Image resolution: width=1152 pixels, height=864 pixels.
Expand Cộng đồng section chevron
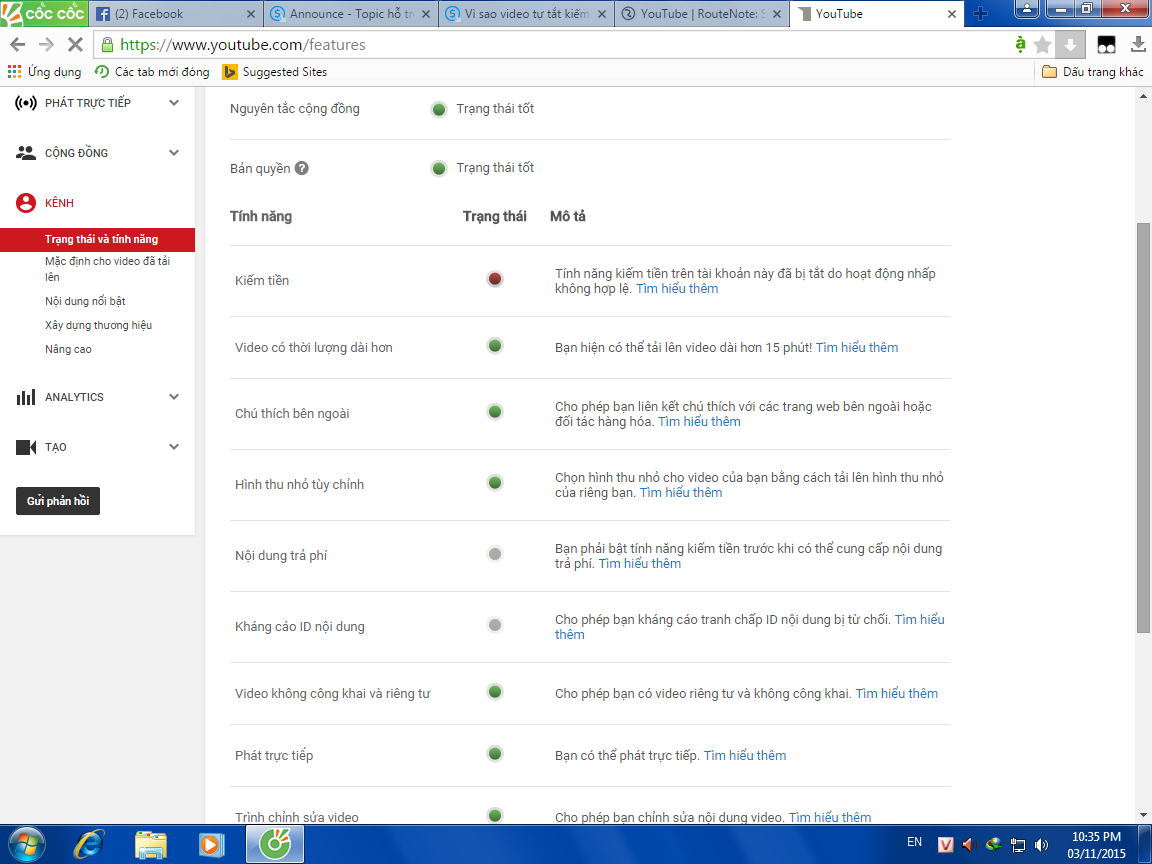point(174,153)
